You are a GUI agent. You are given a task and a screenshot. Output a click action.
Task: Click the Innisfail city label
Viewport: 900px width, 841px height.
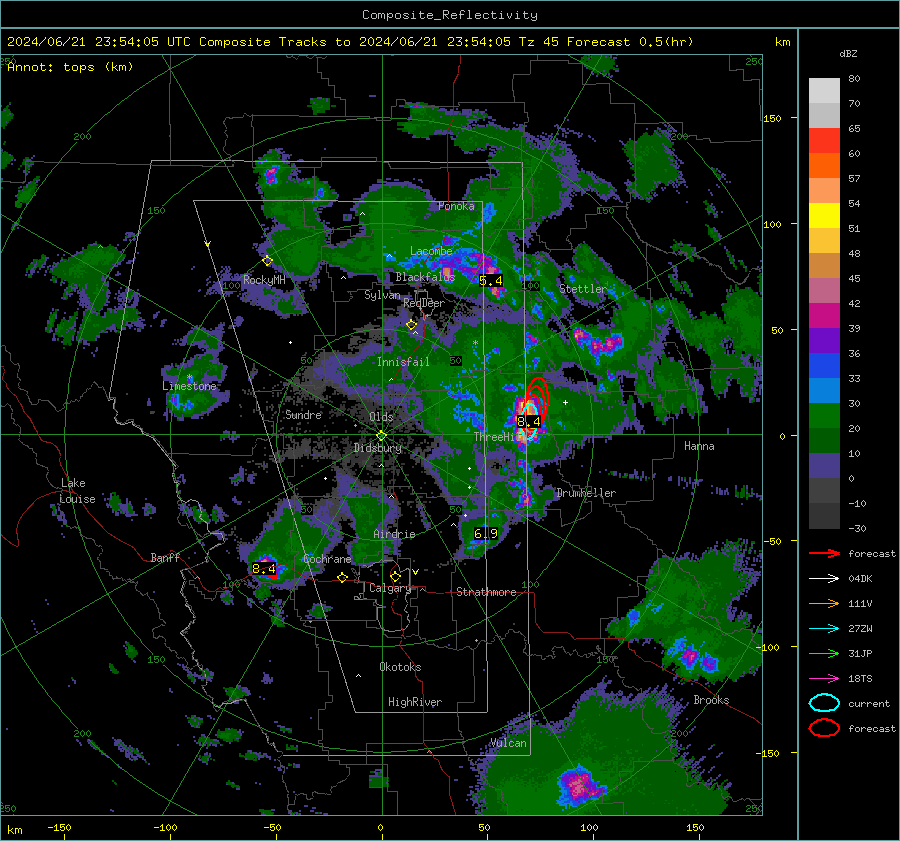pos(403,362)
